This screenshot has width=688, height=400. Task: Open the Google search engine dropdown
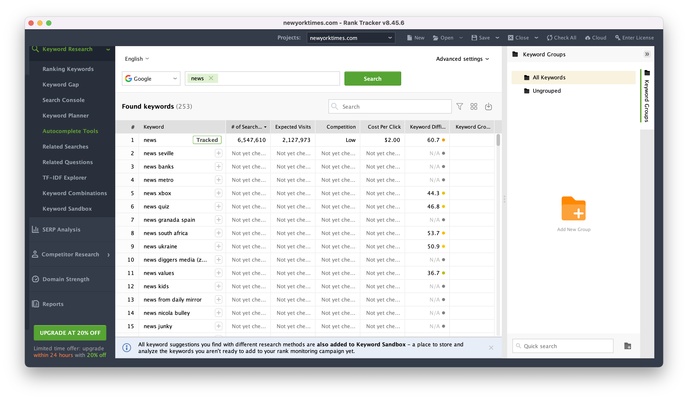coord(151,79)
